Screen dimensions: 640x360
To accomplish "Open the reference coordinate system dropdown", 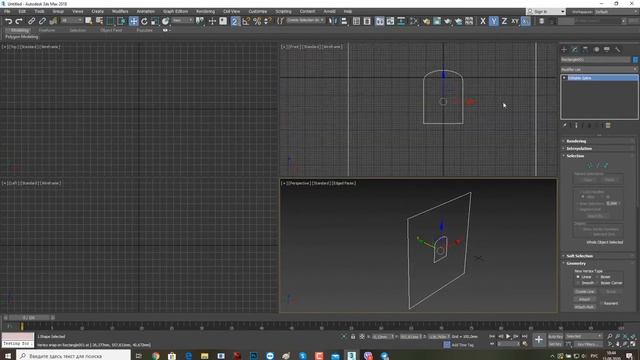I will (x=182, y=20).
